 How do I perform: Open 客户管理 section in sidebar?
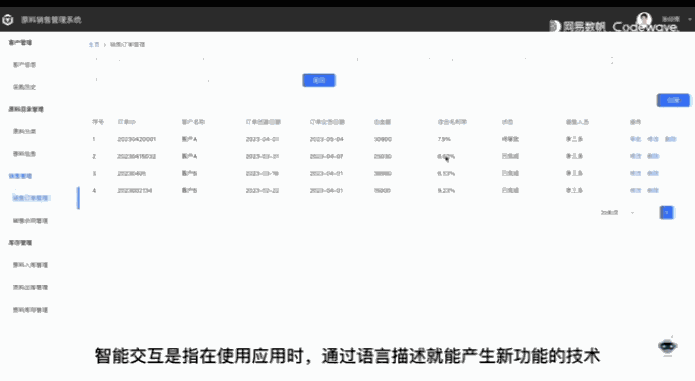click(20, 43)
